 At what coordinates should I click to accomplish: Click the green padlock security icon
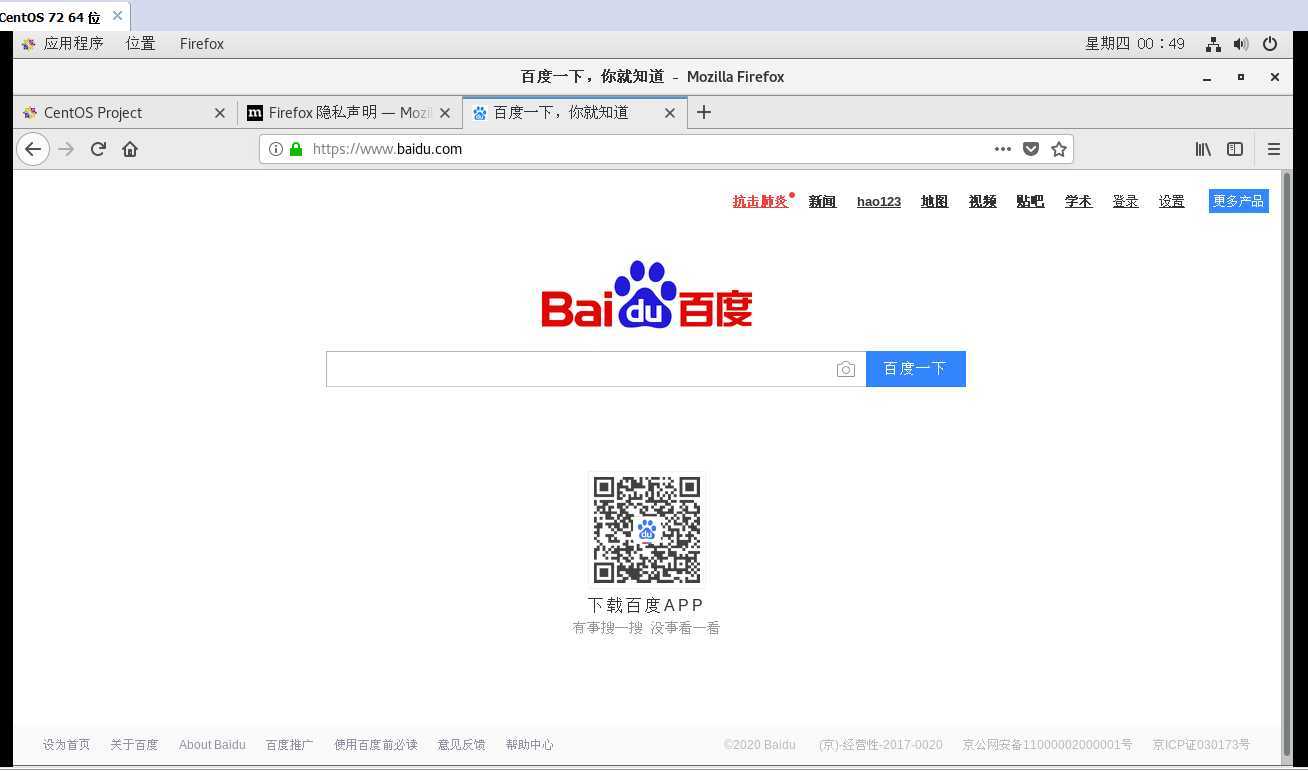[296, 149]
